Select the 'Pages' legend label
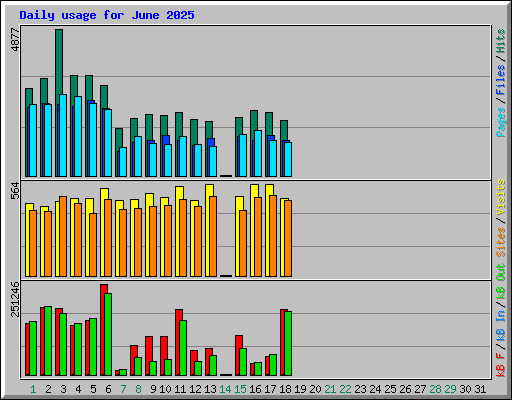512x400 pixels. (x=501, y=122)
